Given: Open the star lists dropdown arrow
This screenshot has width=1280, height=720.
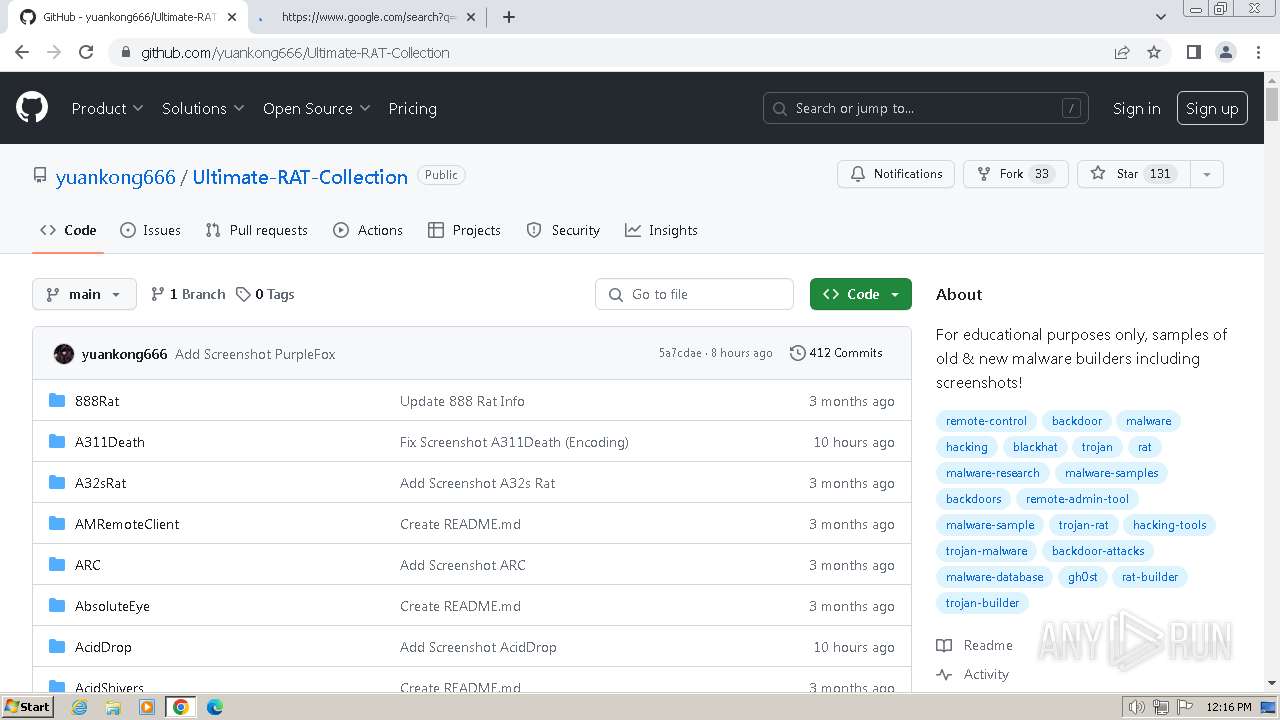Looking at the screenshot, I should click(x=1207, y=174).
